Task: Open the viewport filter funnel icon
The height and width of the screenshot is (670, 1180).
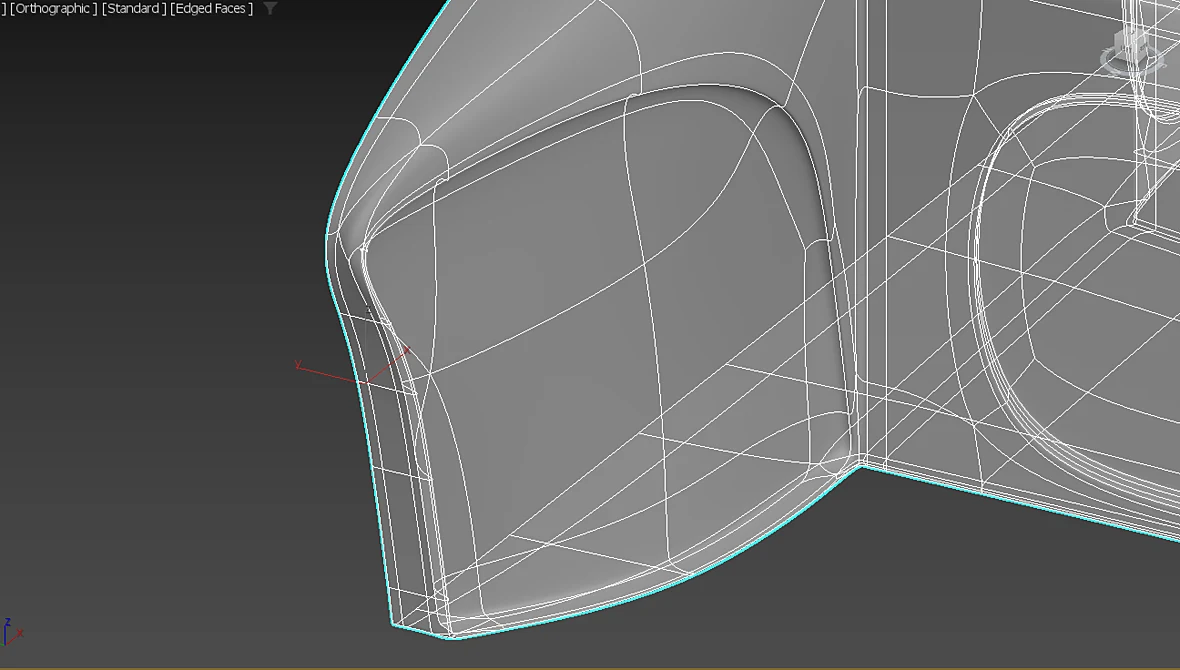Action: click(270, 8)
